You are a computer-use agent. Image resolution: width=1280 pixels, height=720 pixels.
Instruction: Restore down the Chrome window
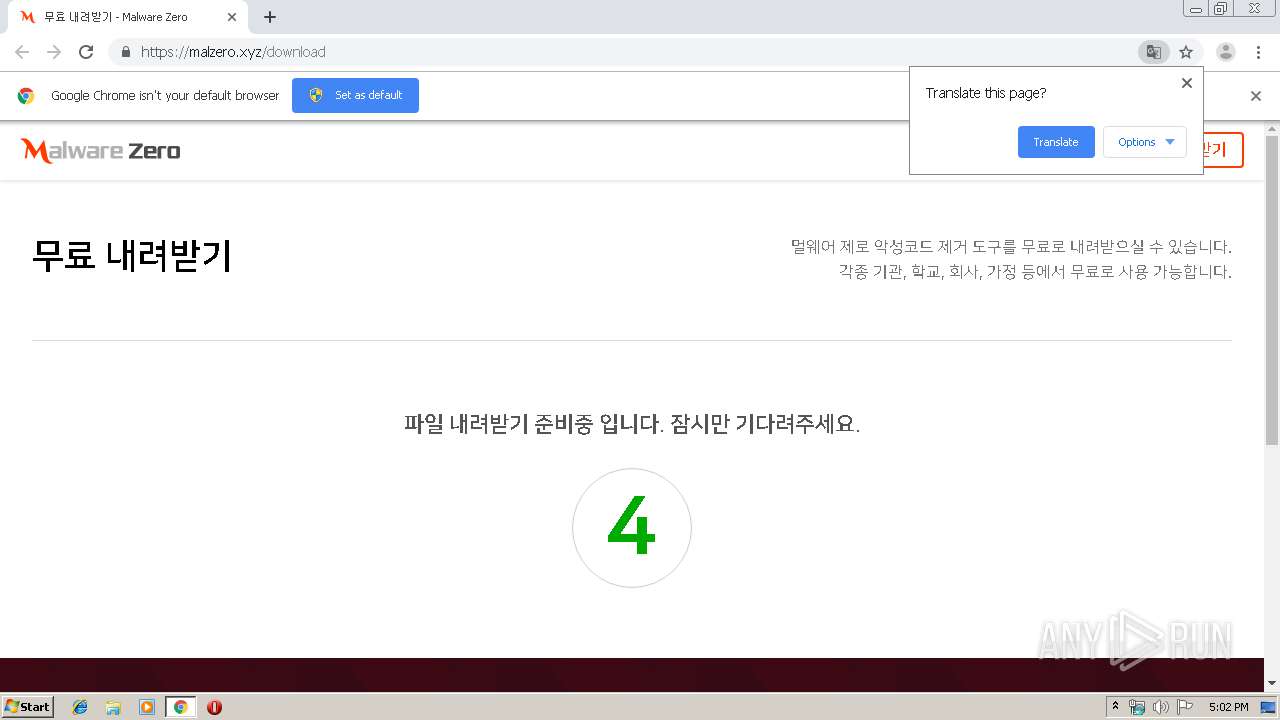(x=1221, y=9)
